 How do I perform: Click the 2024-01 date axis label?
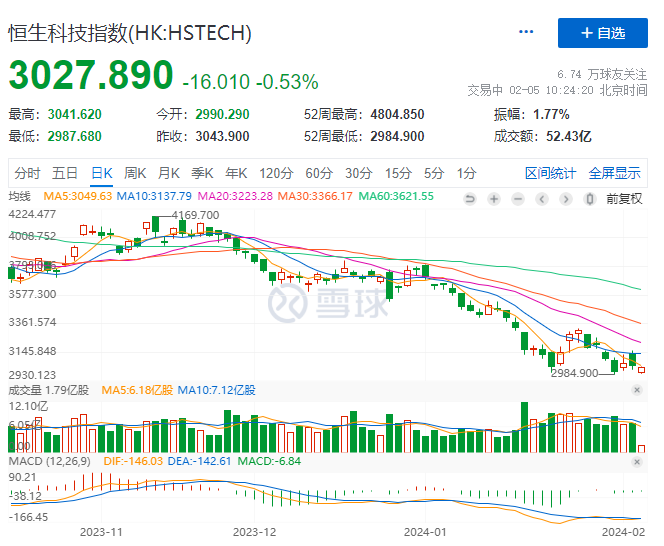[425, 532]
